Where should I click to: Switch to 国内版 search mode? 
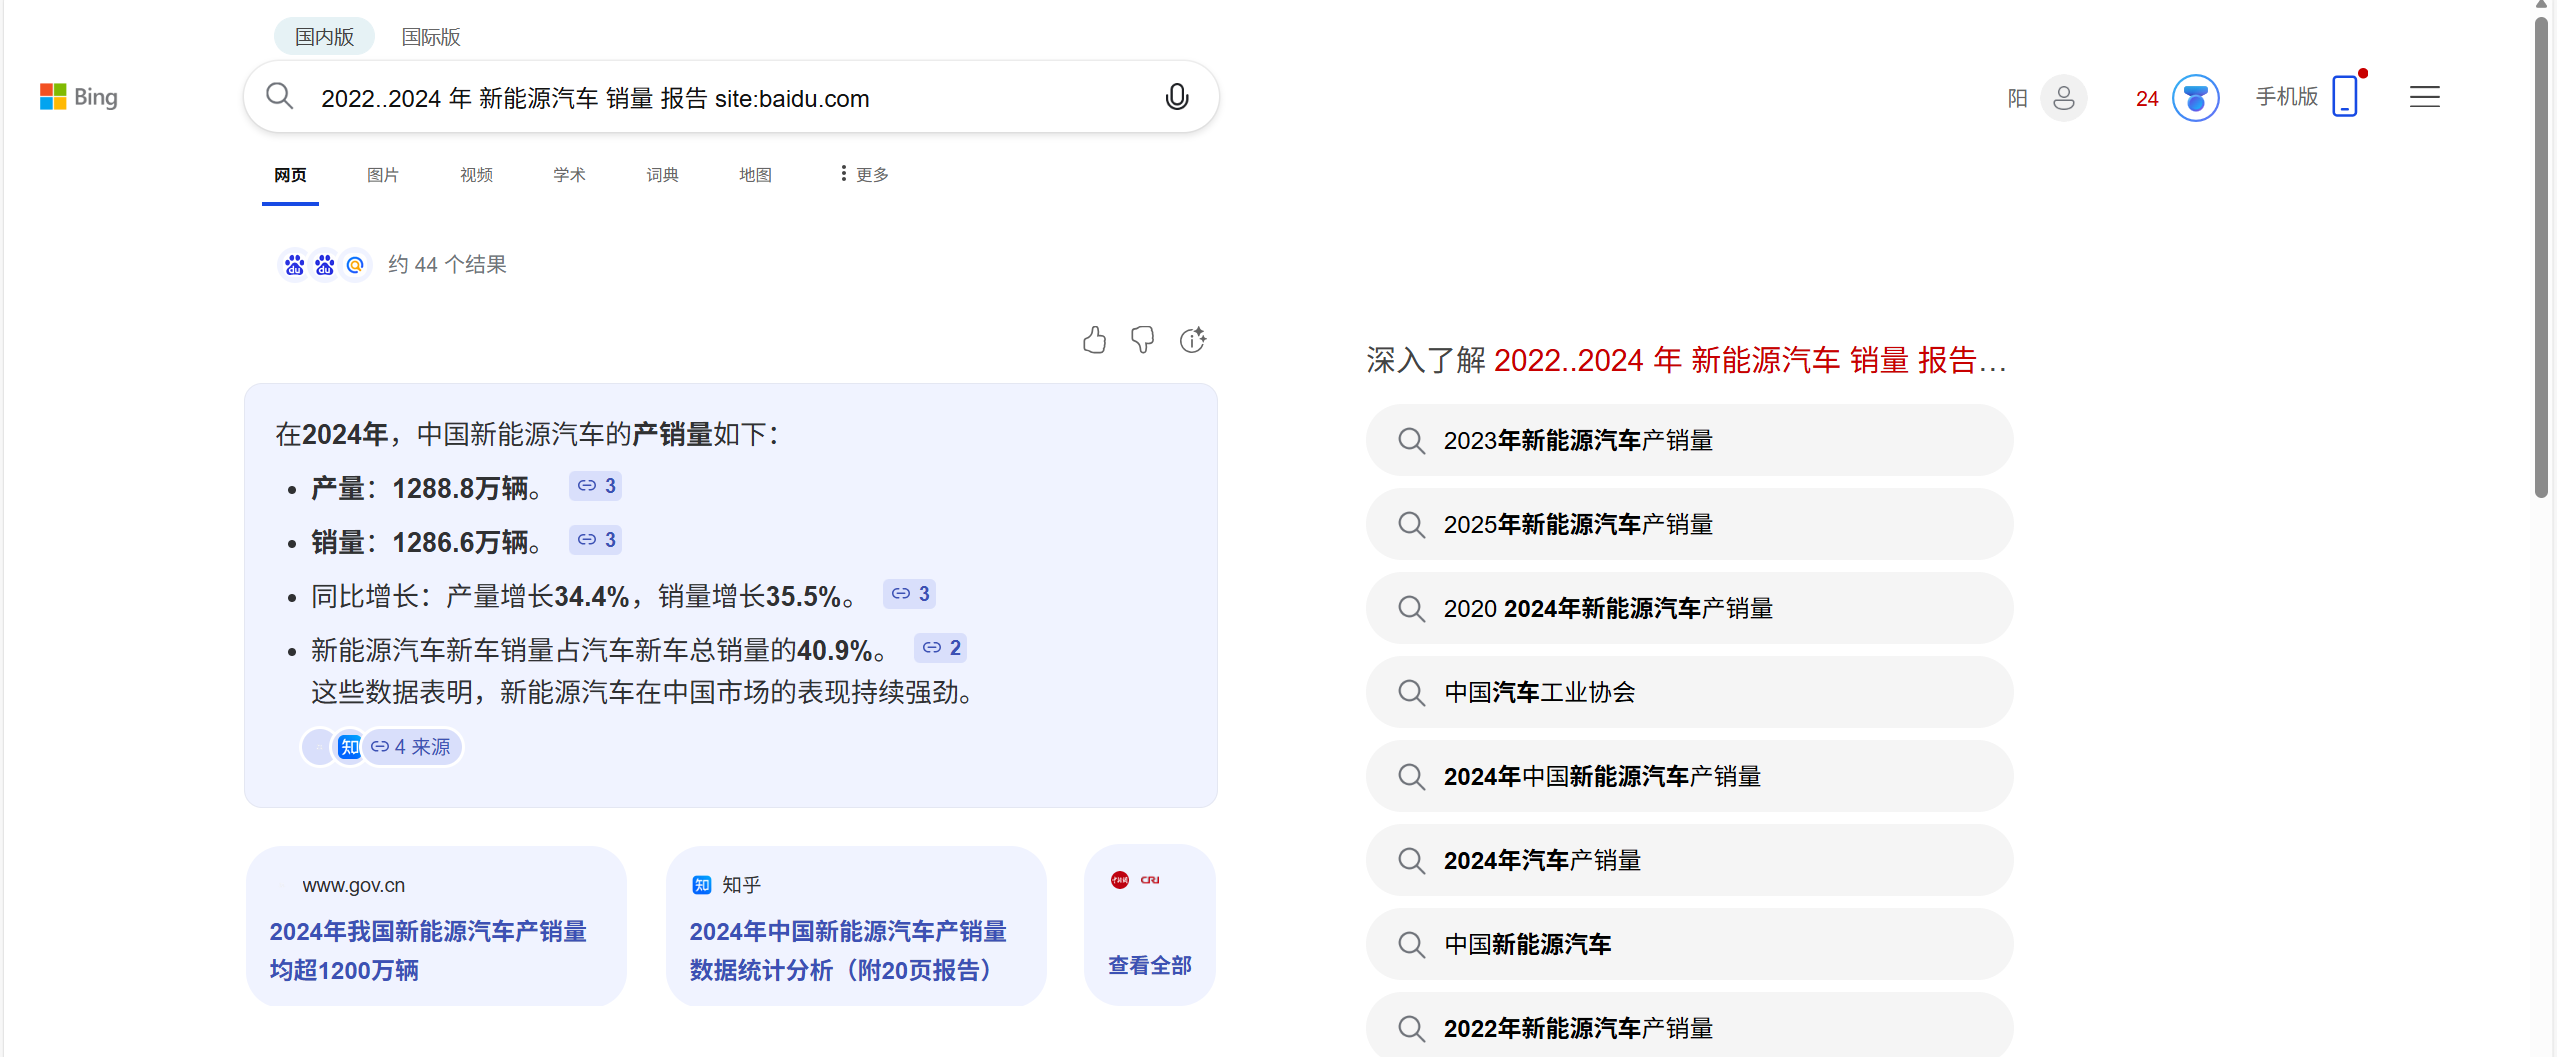324,37
